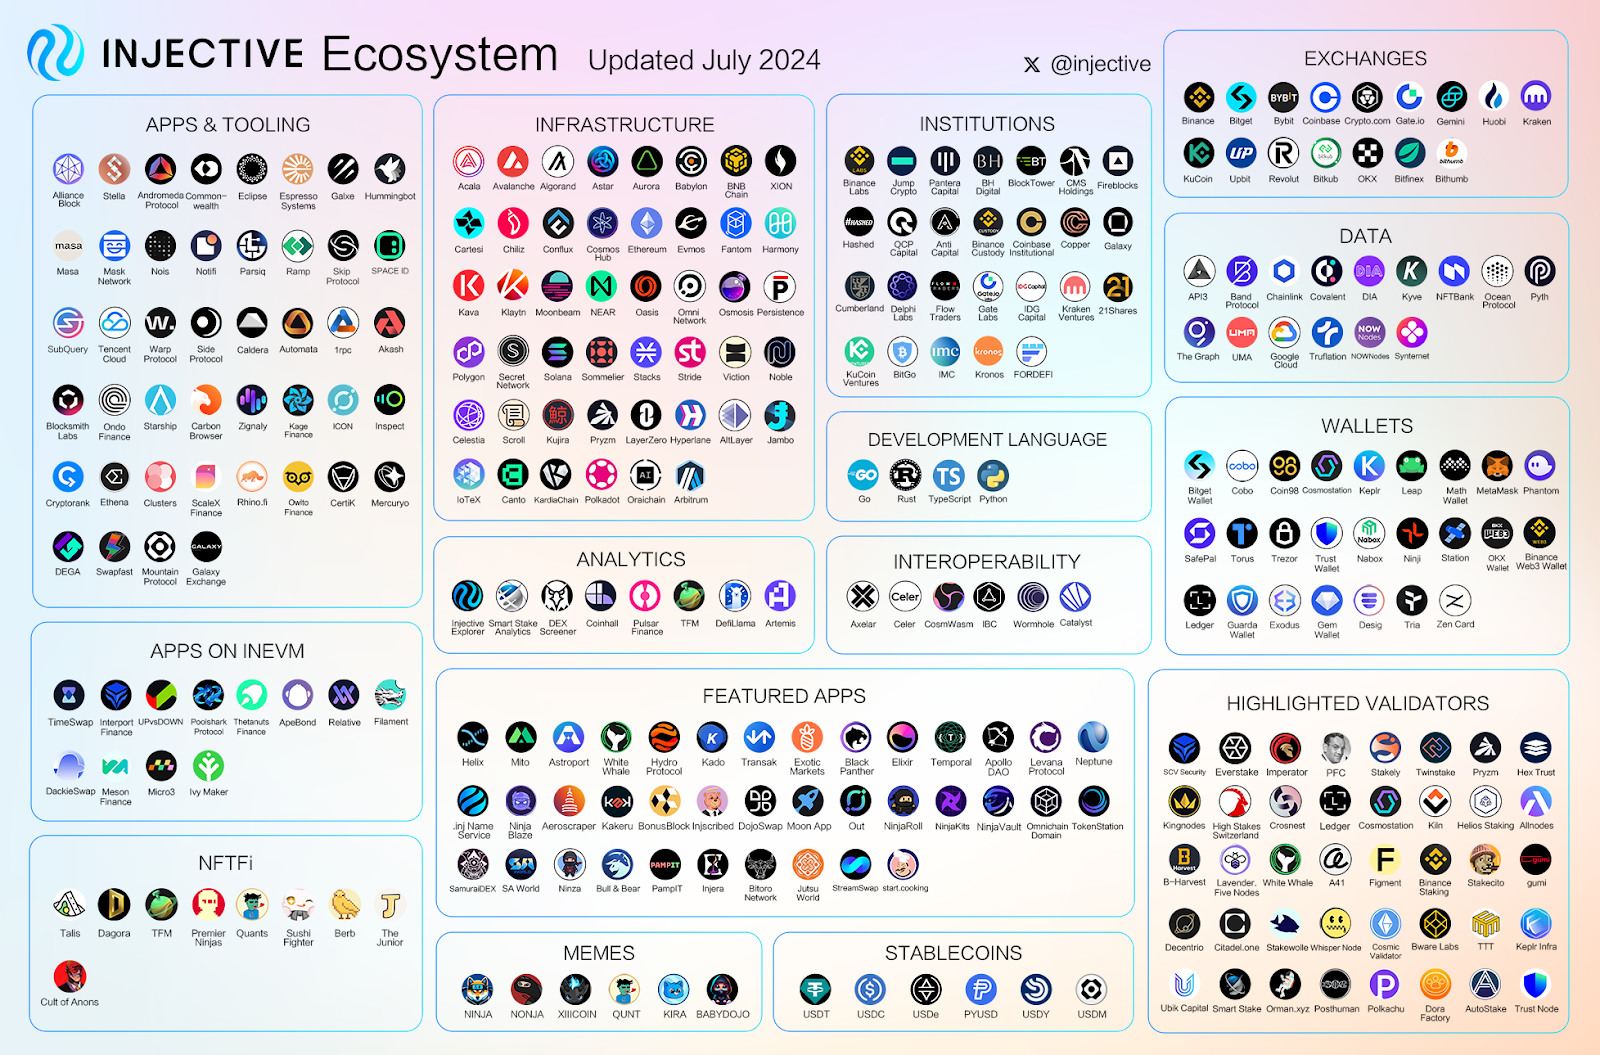Click the Zen Card wallet icon

[x=1455, y=600]
